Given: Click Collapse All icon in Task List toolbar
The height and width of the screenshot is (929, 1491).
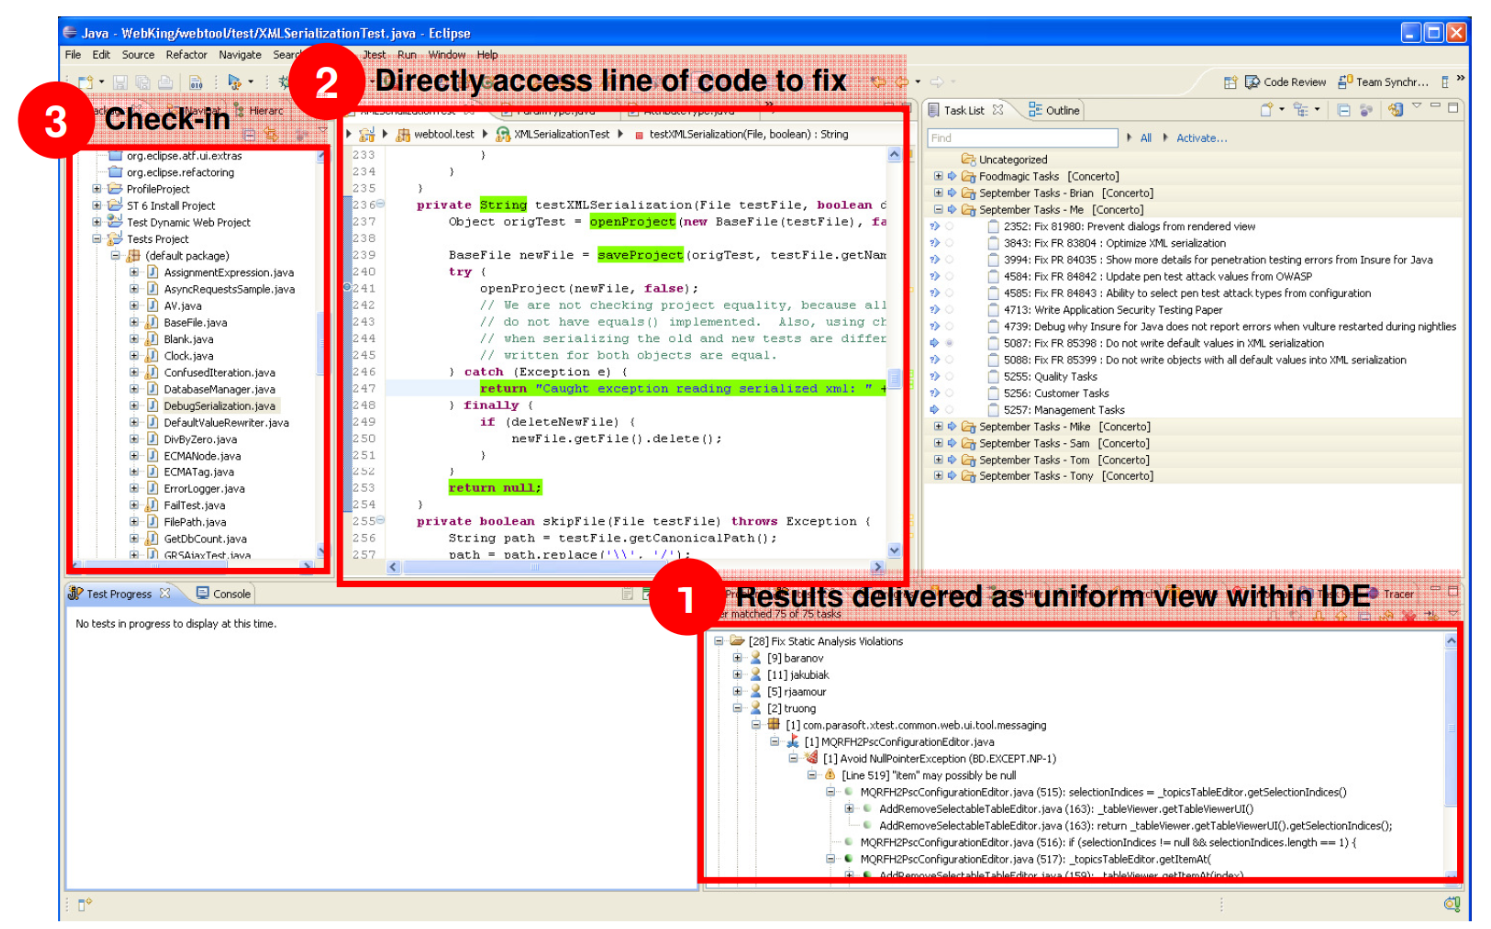Looking at the screenshot, I should coord(1344,110).
